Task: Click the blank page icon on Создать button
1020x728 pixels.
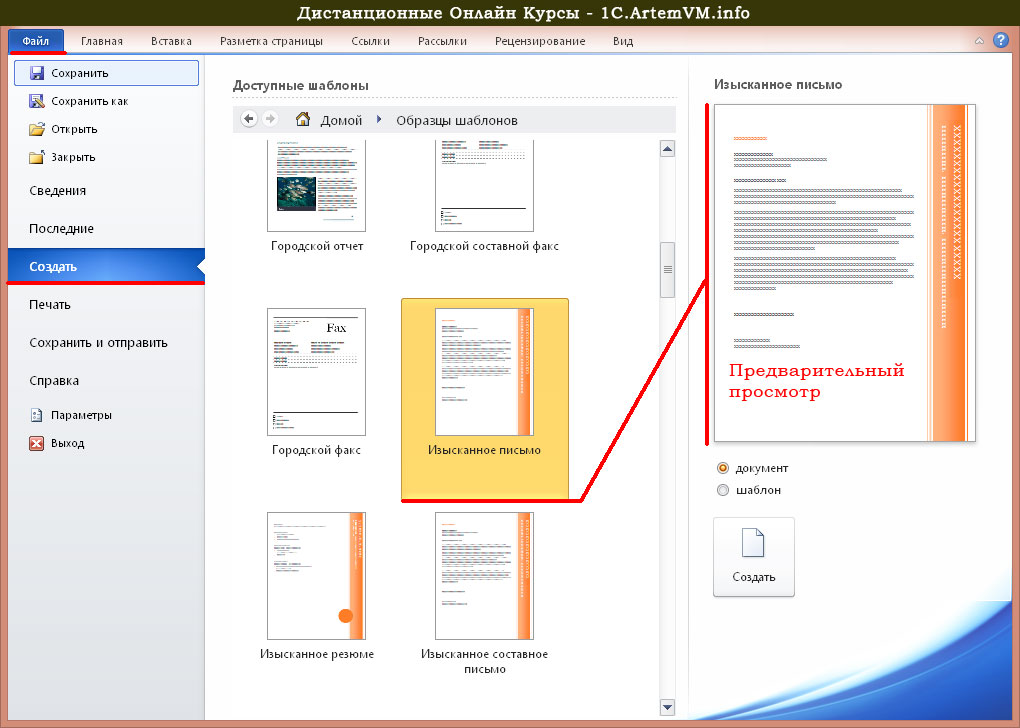Action: pos(753,543)
